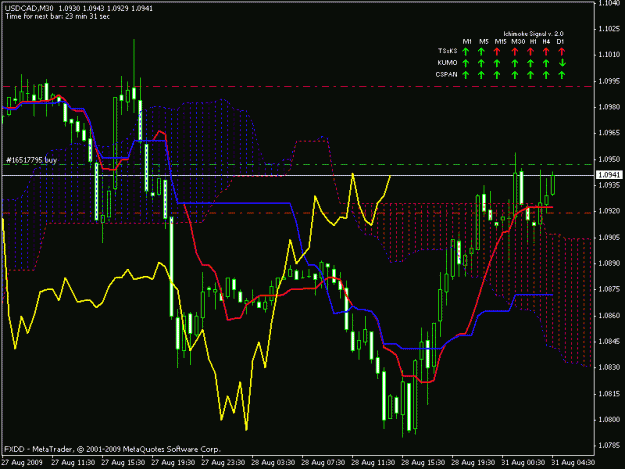This screenshot has width=625, height=469.
Task: Click the TSxKS M5 green up arrow
Action: click(481, 51)
